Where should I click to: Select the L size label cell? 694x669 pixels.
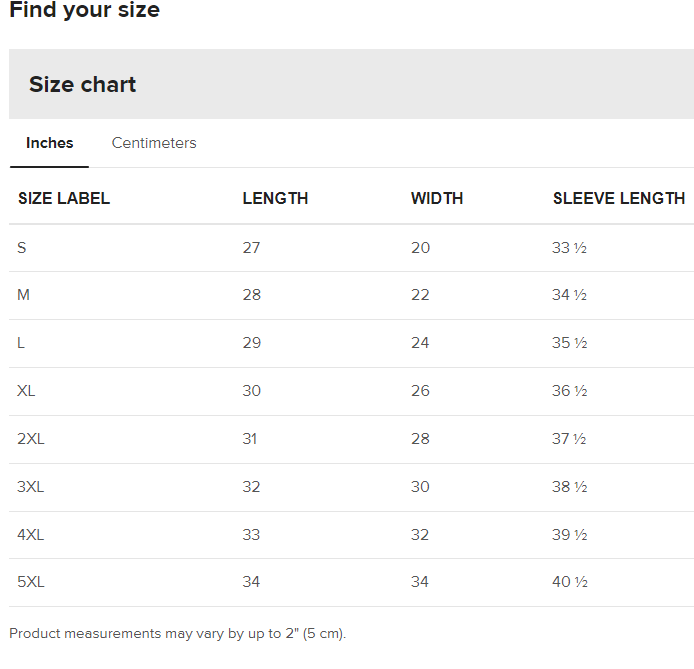click(x=21, y=343)
